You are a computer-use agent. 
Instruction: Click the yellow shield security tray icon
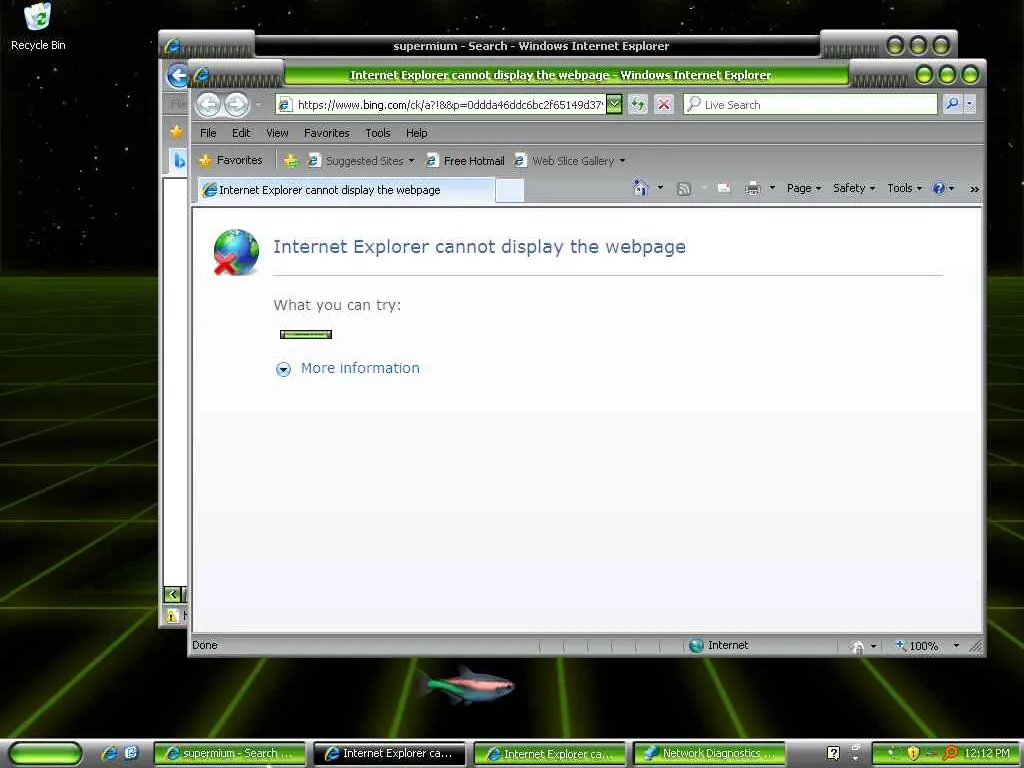(912, 753)
